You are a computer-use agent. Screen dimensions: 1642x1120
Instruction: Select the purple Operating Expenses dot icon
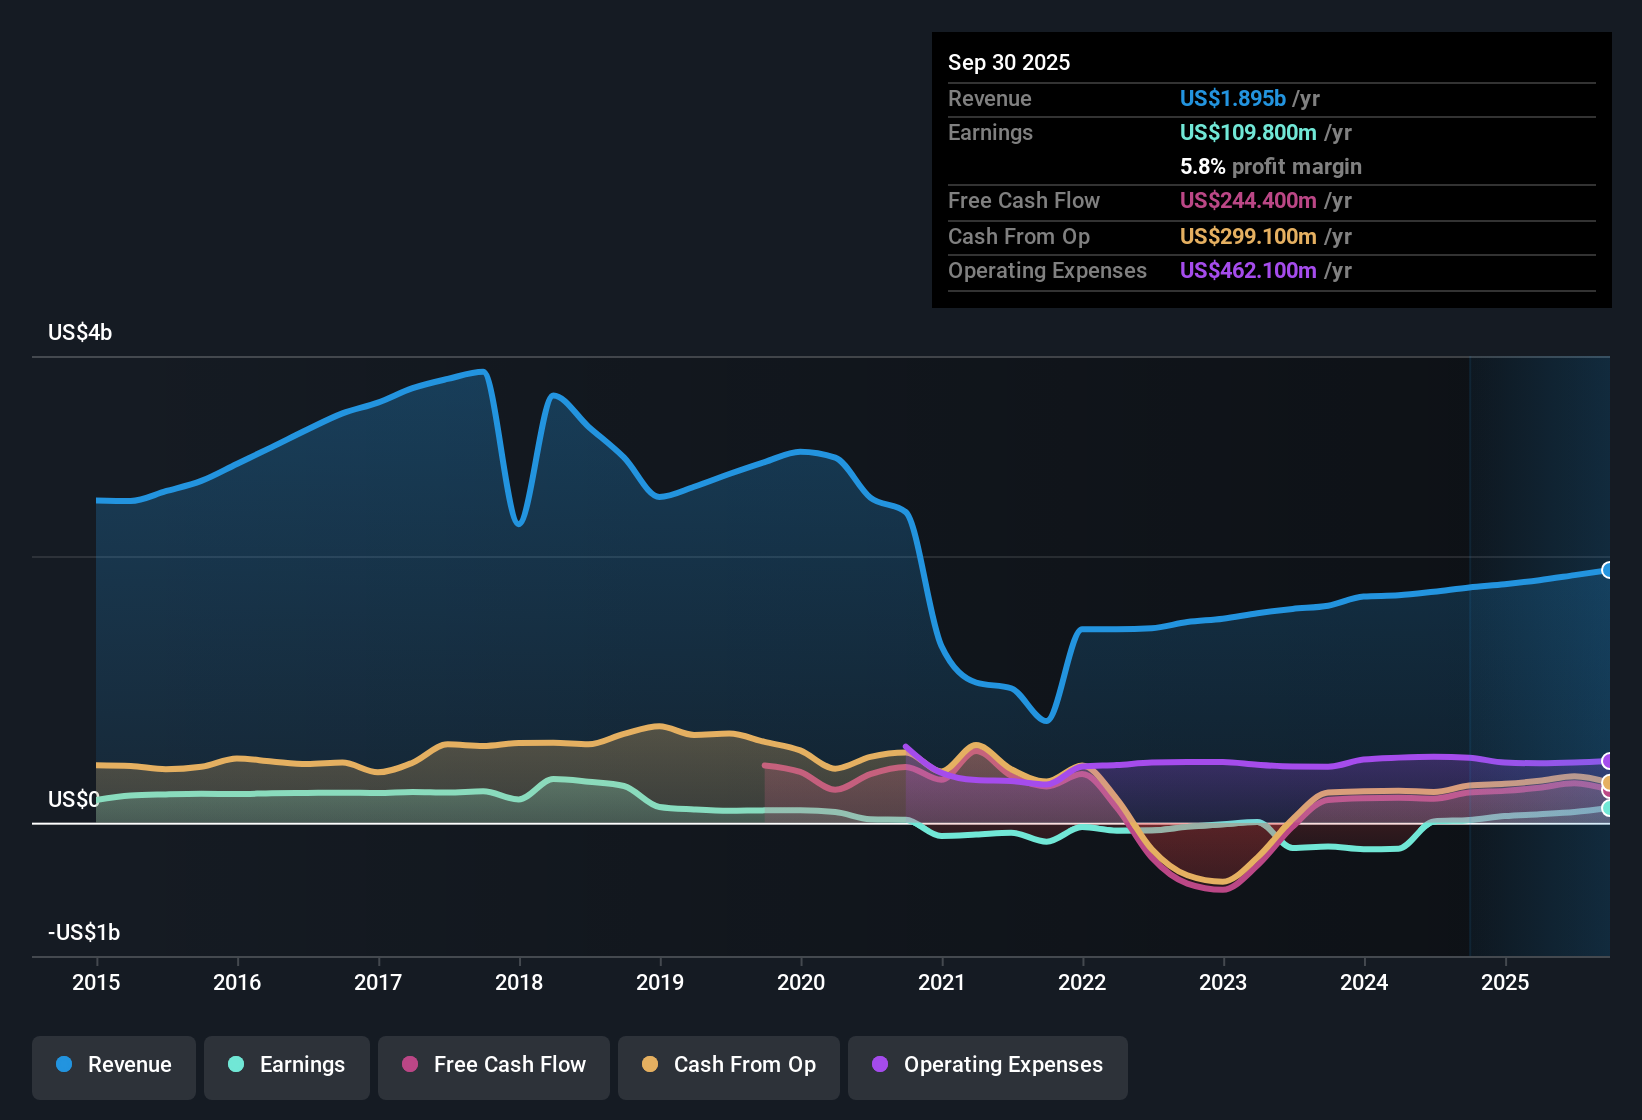[x=880, y=1065]
